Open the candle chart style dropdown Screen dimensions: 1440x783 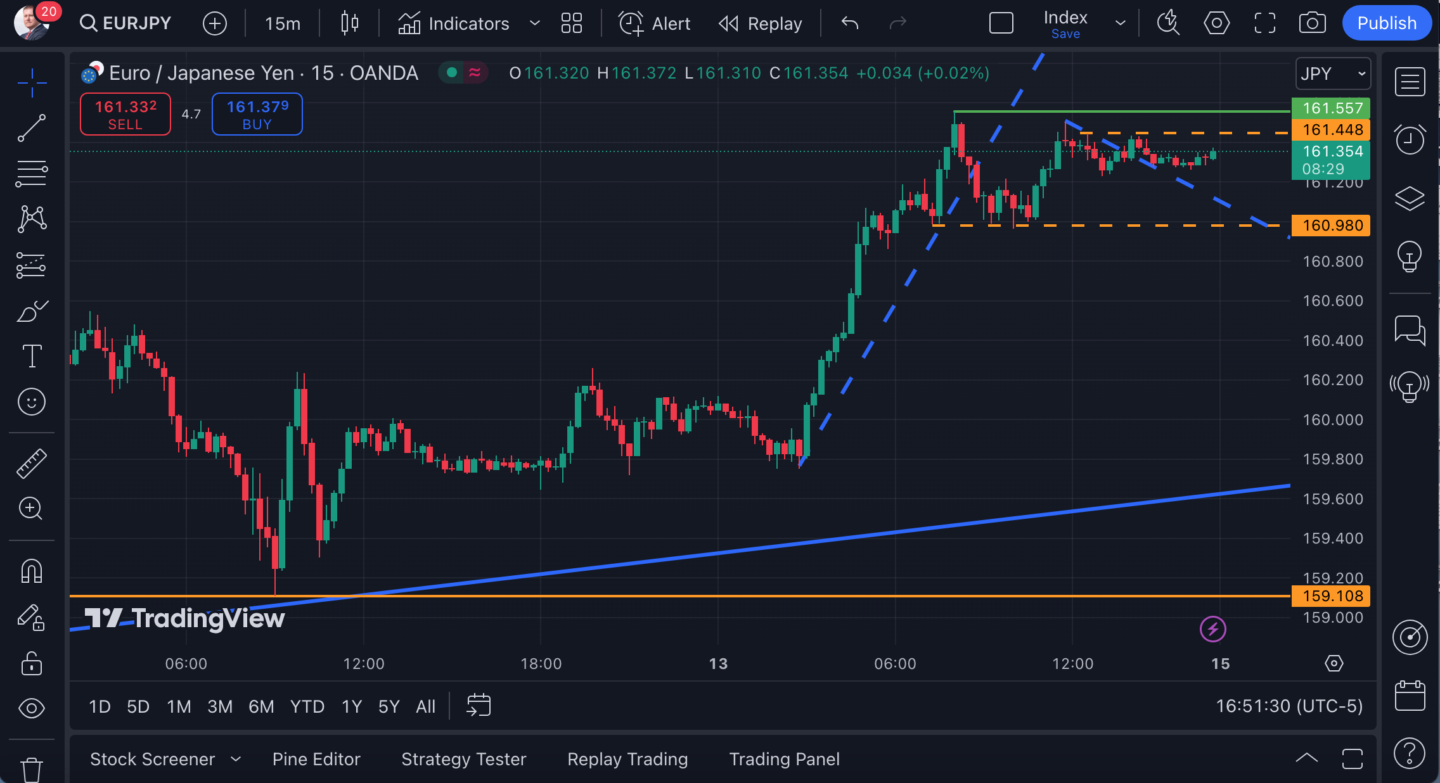349,23
